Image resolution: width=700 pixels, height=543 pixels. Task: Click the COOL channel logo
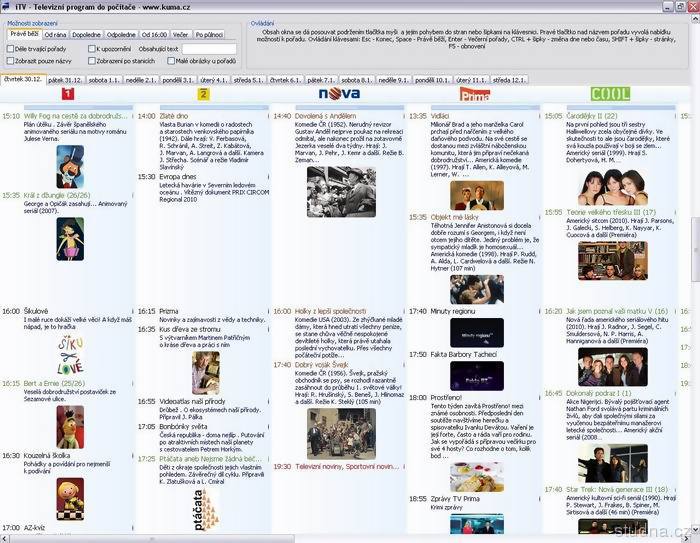pos(610,94)
